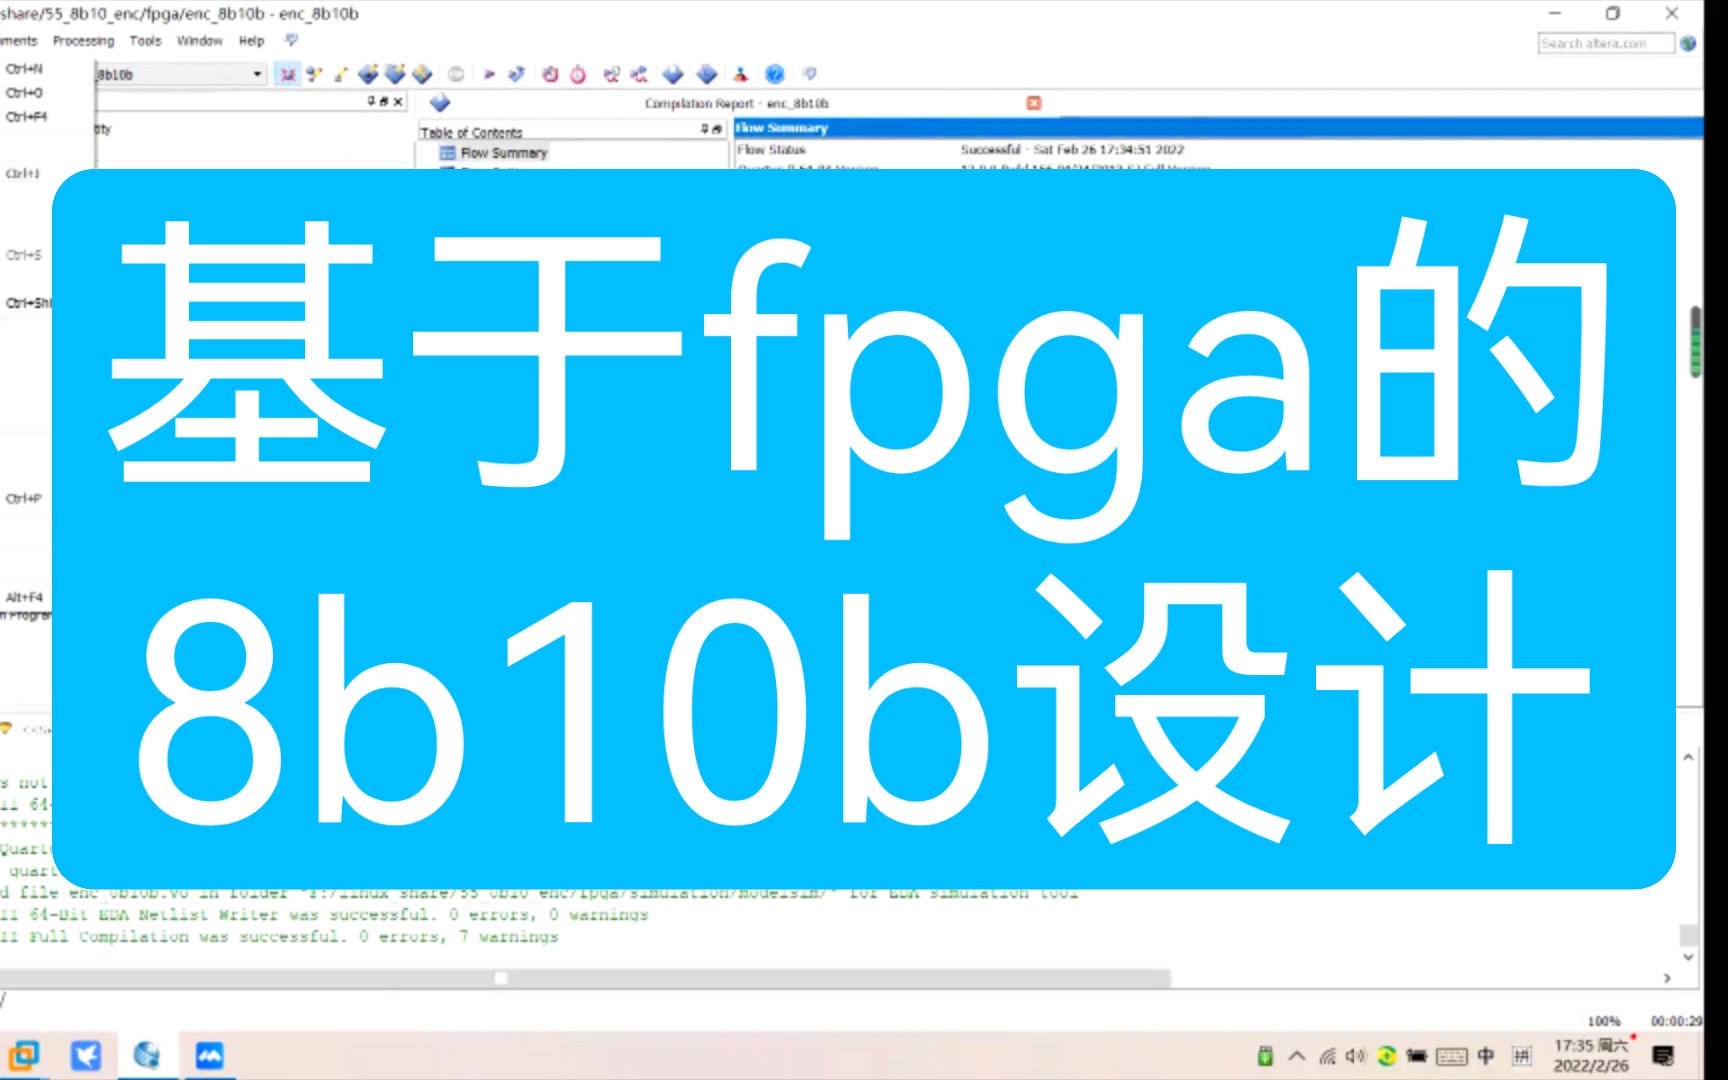Click the green-yellow 360 tray icon
This screenshot has width=1728, height=1080.
1387,1055
